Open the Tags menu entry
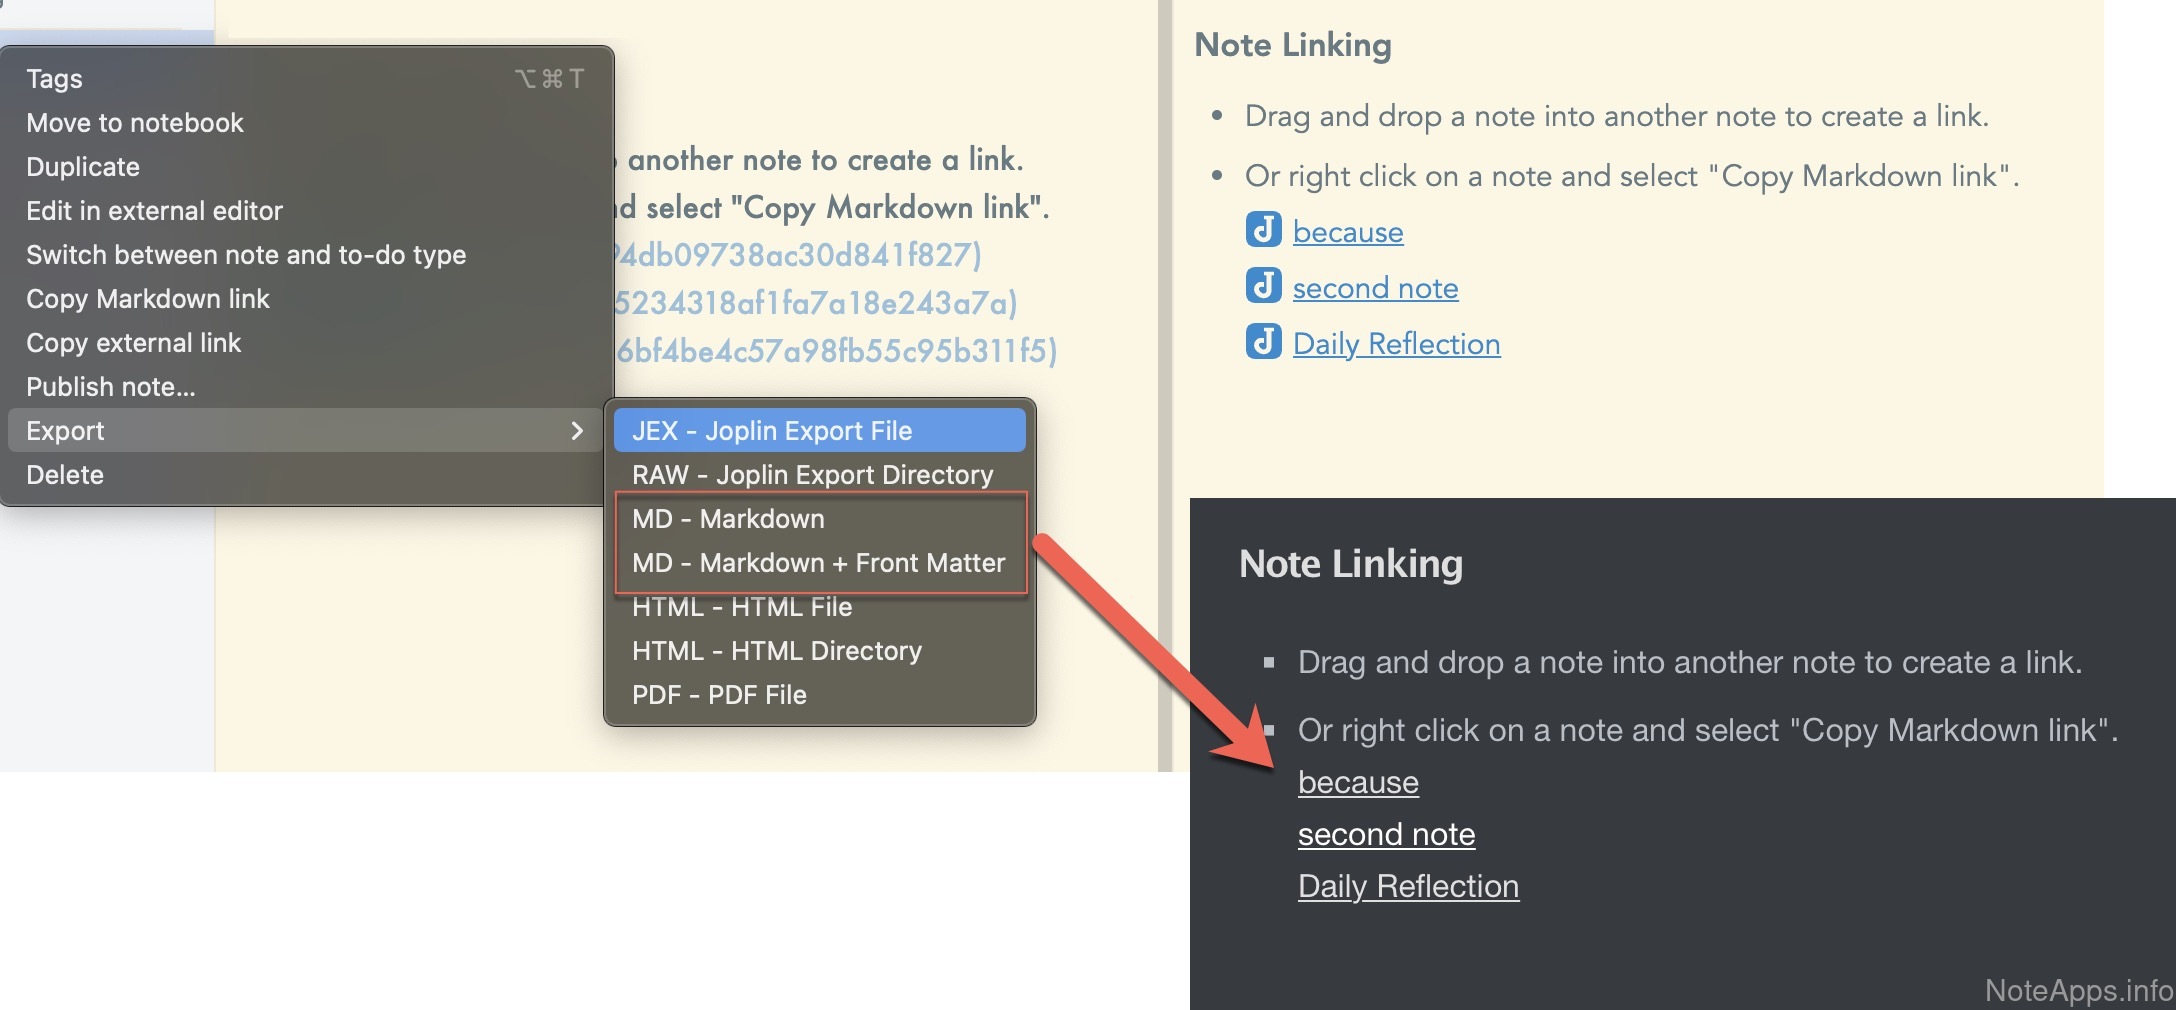The width and height of the screenshot is (2176, 1010). pyautogui.click(x=55, y=79)
